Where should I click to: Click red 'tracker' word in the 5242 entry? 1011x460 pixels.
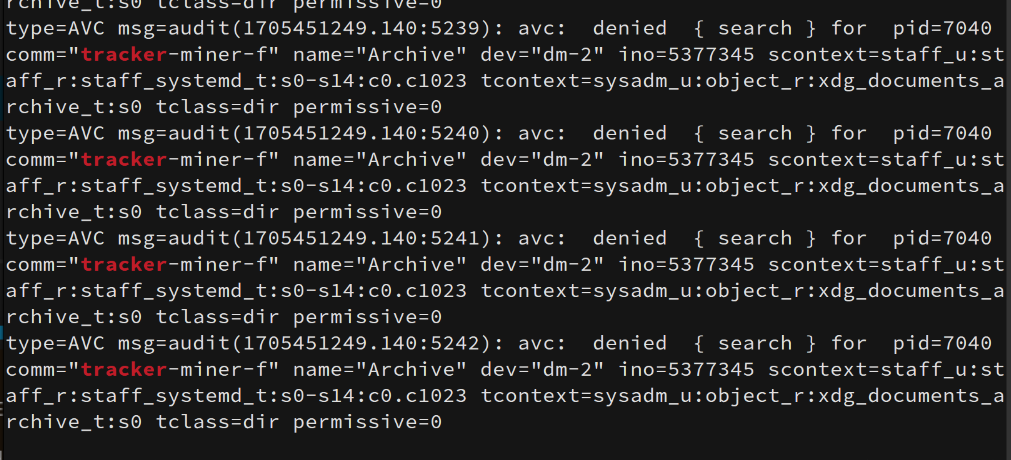(x=124, y=370)
